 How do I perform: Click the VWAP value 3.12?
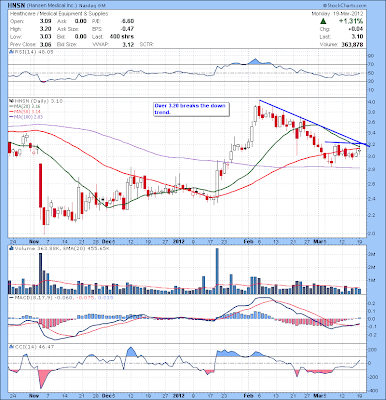click(x=129, y=44)
